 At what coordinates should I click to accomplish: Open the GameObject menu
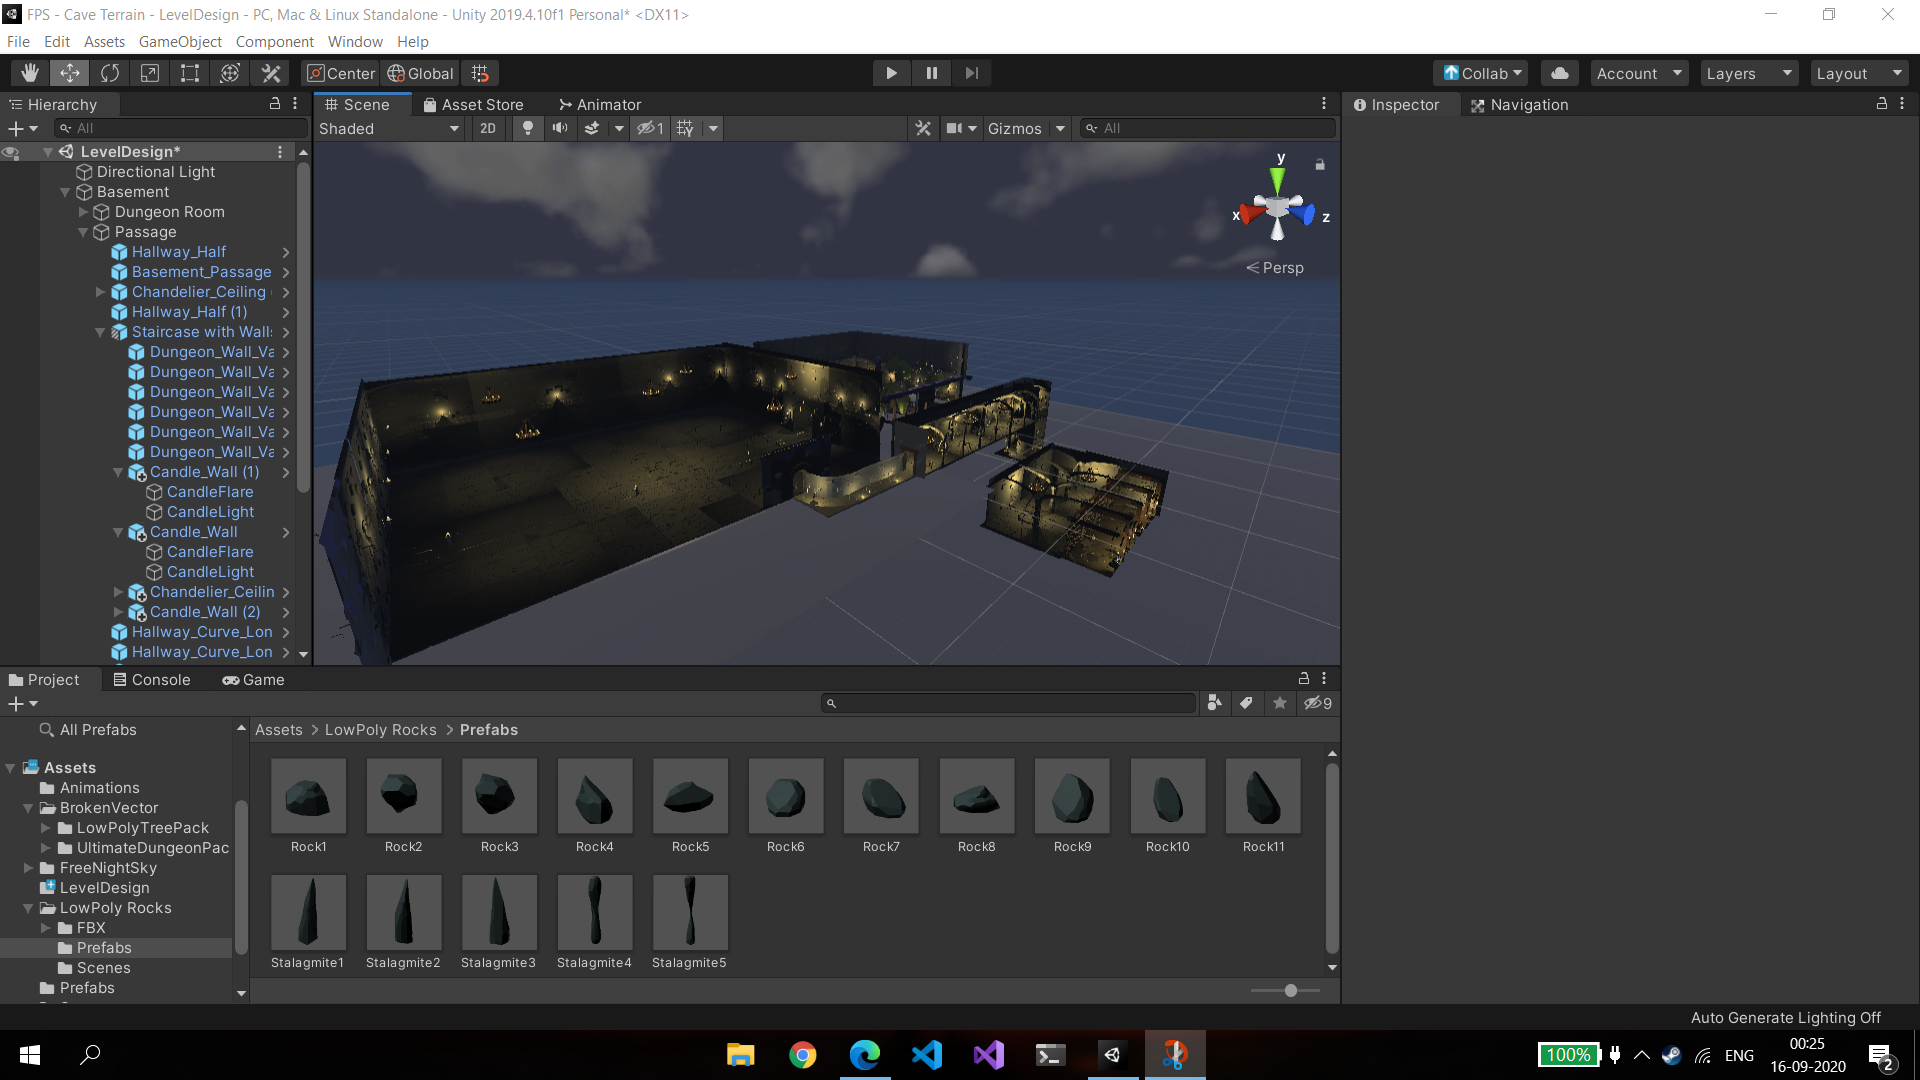click(x=180, y=42)
